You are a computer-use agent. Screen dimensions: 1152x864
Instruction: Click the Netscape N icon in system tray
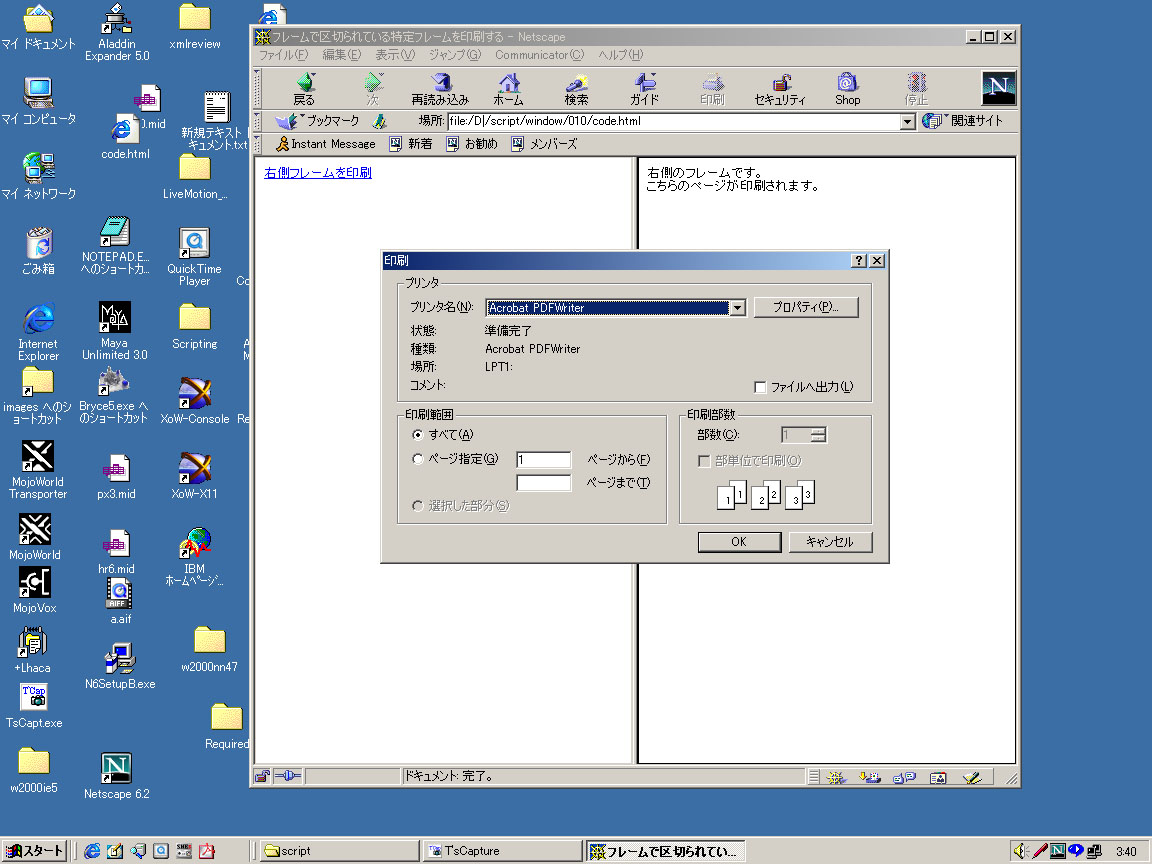(1057, 851)
